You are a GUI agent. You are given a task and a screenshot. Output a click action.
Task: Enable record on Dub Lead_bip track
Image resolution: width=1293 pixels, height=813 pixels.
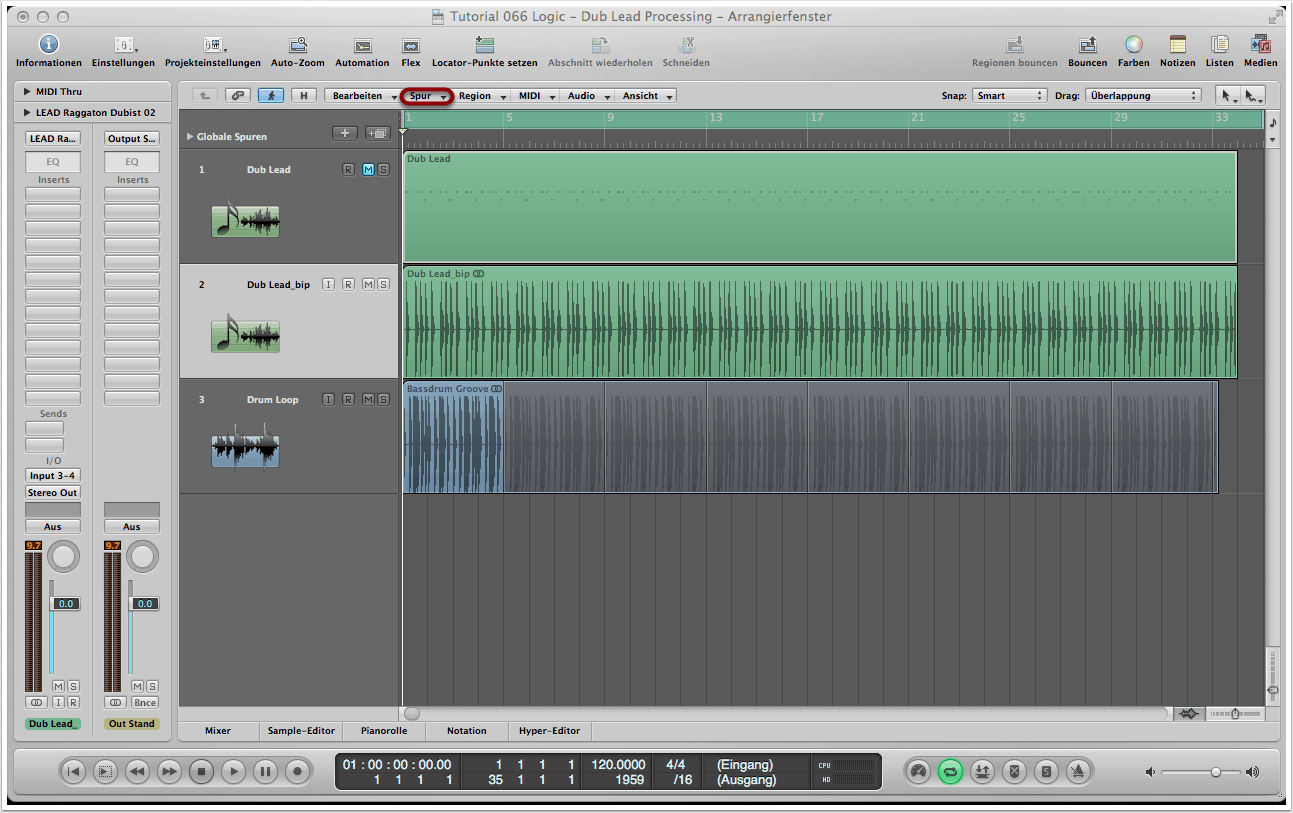pos(348,285)
